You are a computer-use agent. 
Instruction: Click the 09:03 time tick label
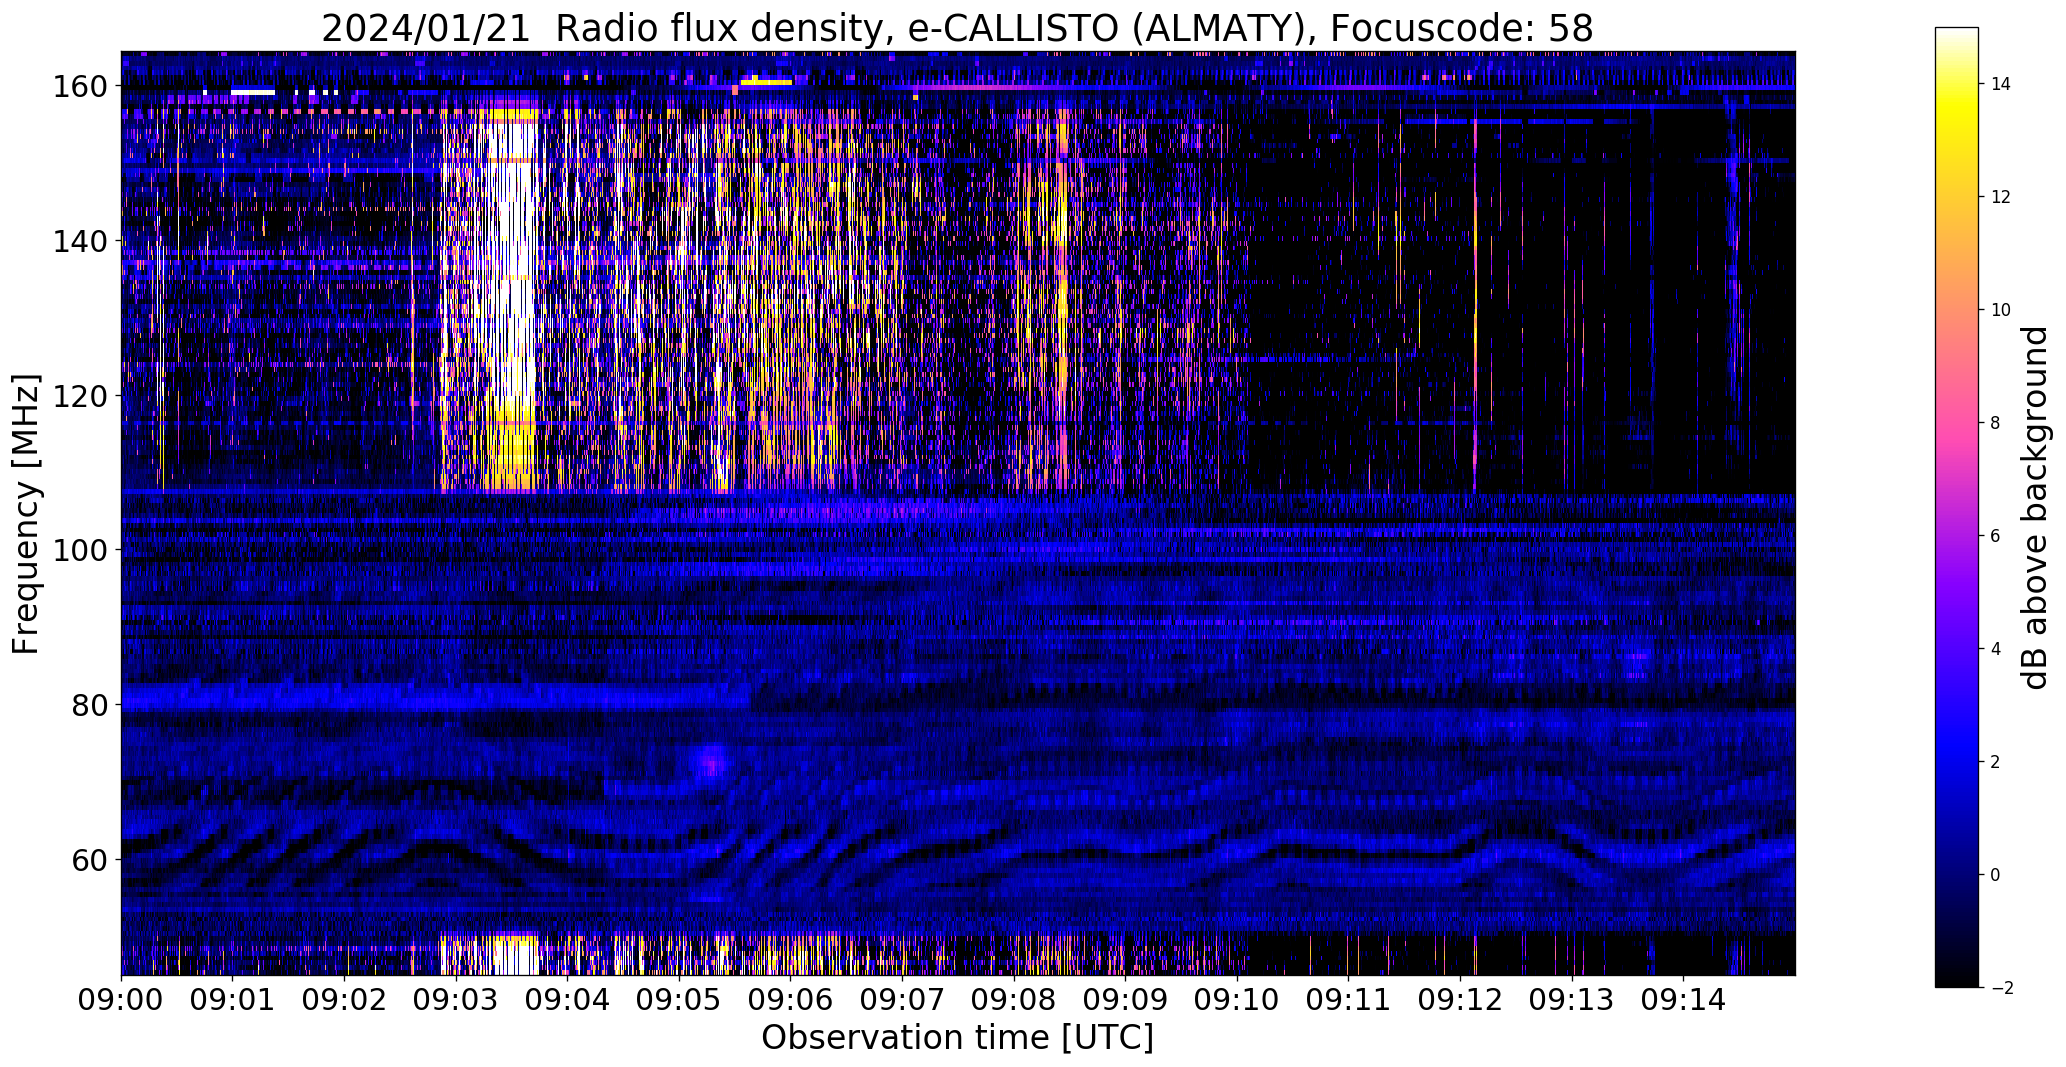point(456,1000)
